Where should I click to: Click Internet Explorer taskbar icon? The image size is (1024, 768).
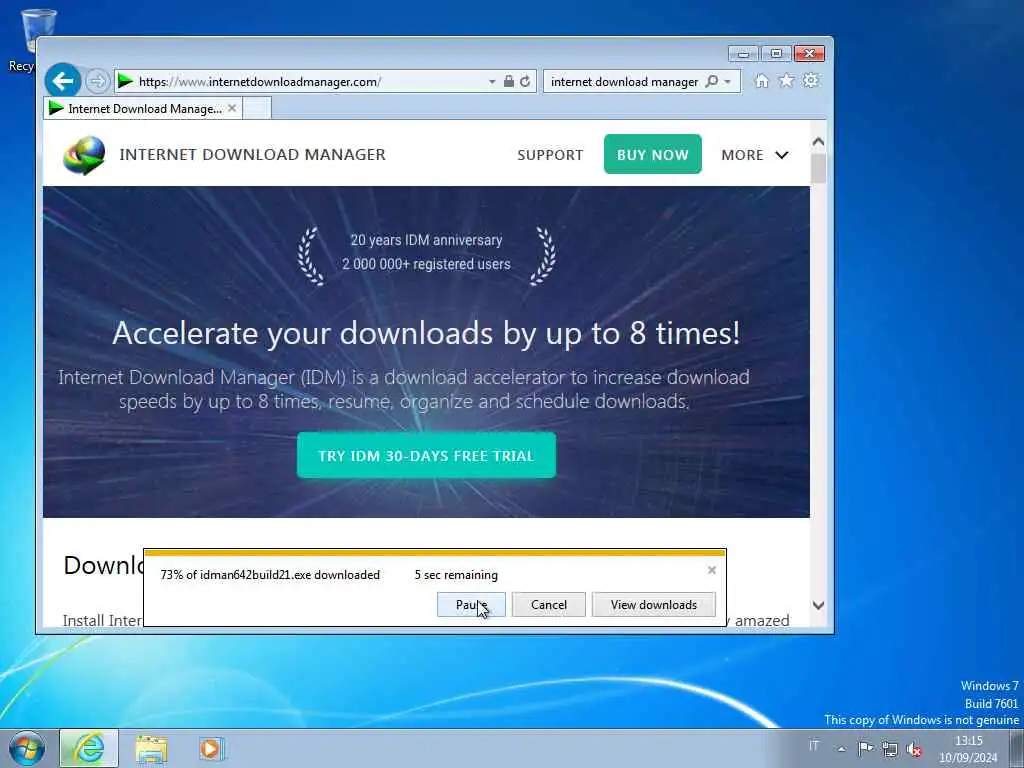(89, 748)
